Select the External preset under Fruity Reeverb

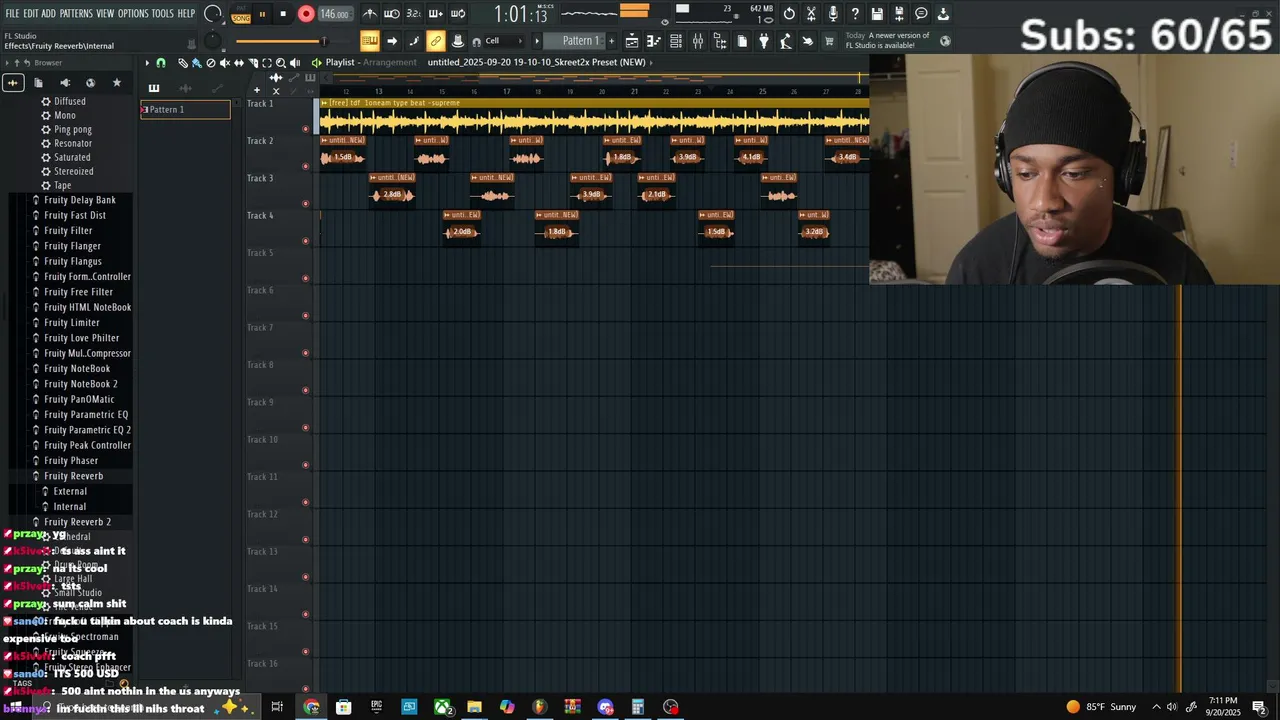pyautogui.click(x=69, y=492)
